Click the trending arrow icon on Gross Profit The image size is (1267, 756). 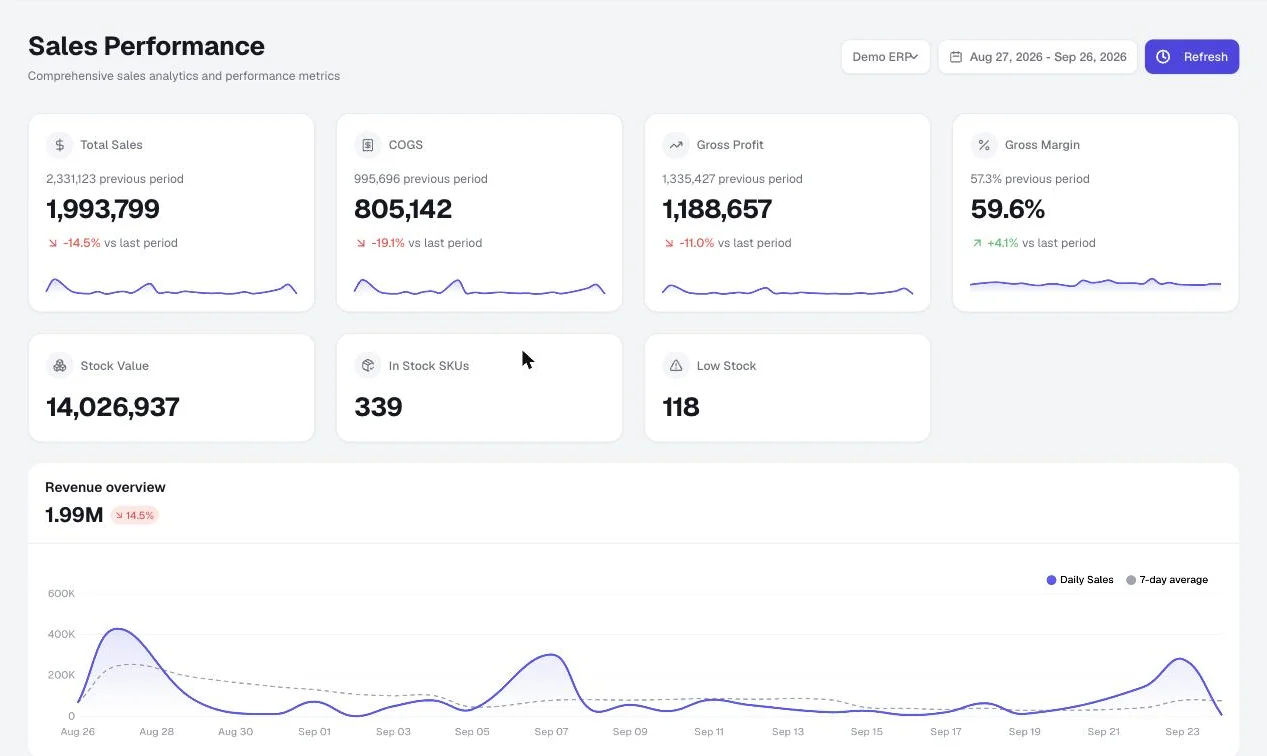676,145
